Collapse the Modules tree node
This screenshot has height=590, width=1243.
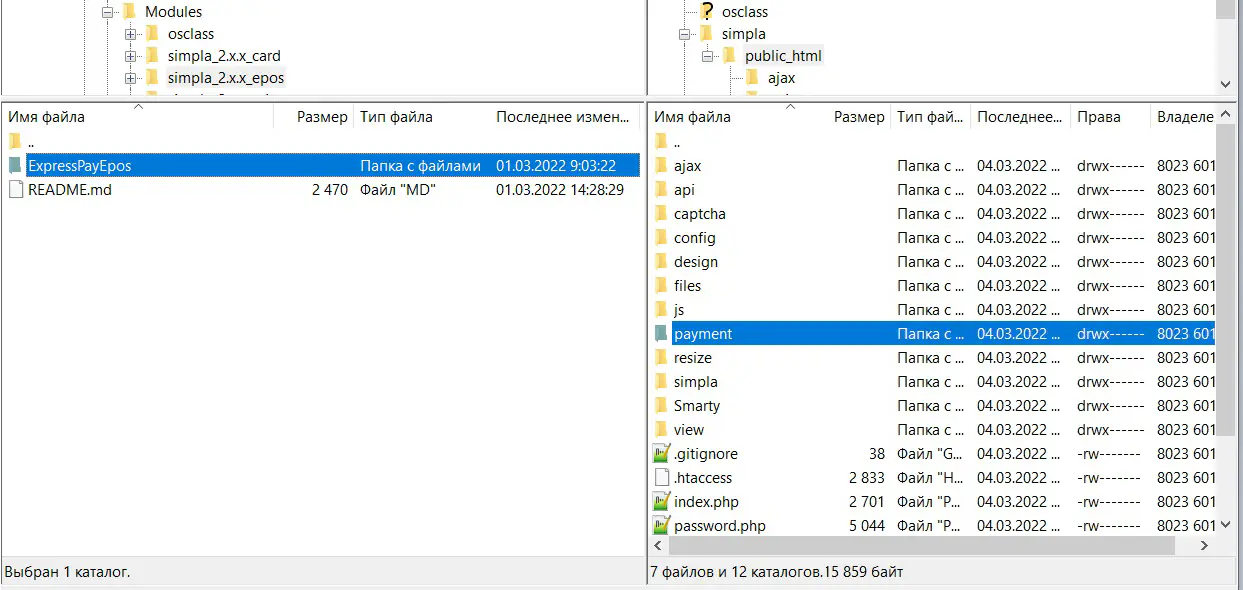[x=107, y=12]
